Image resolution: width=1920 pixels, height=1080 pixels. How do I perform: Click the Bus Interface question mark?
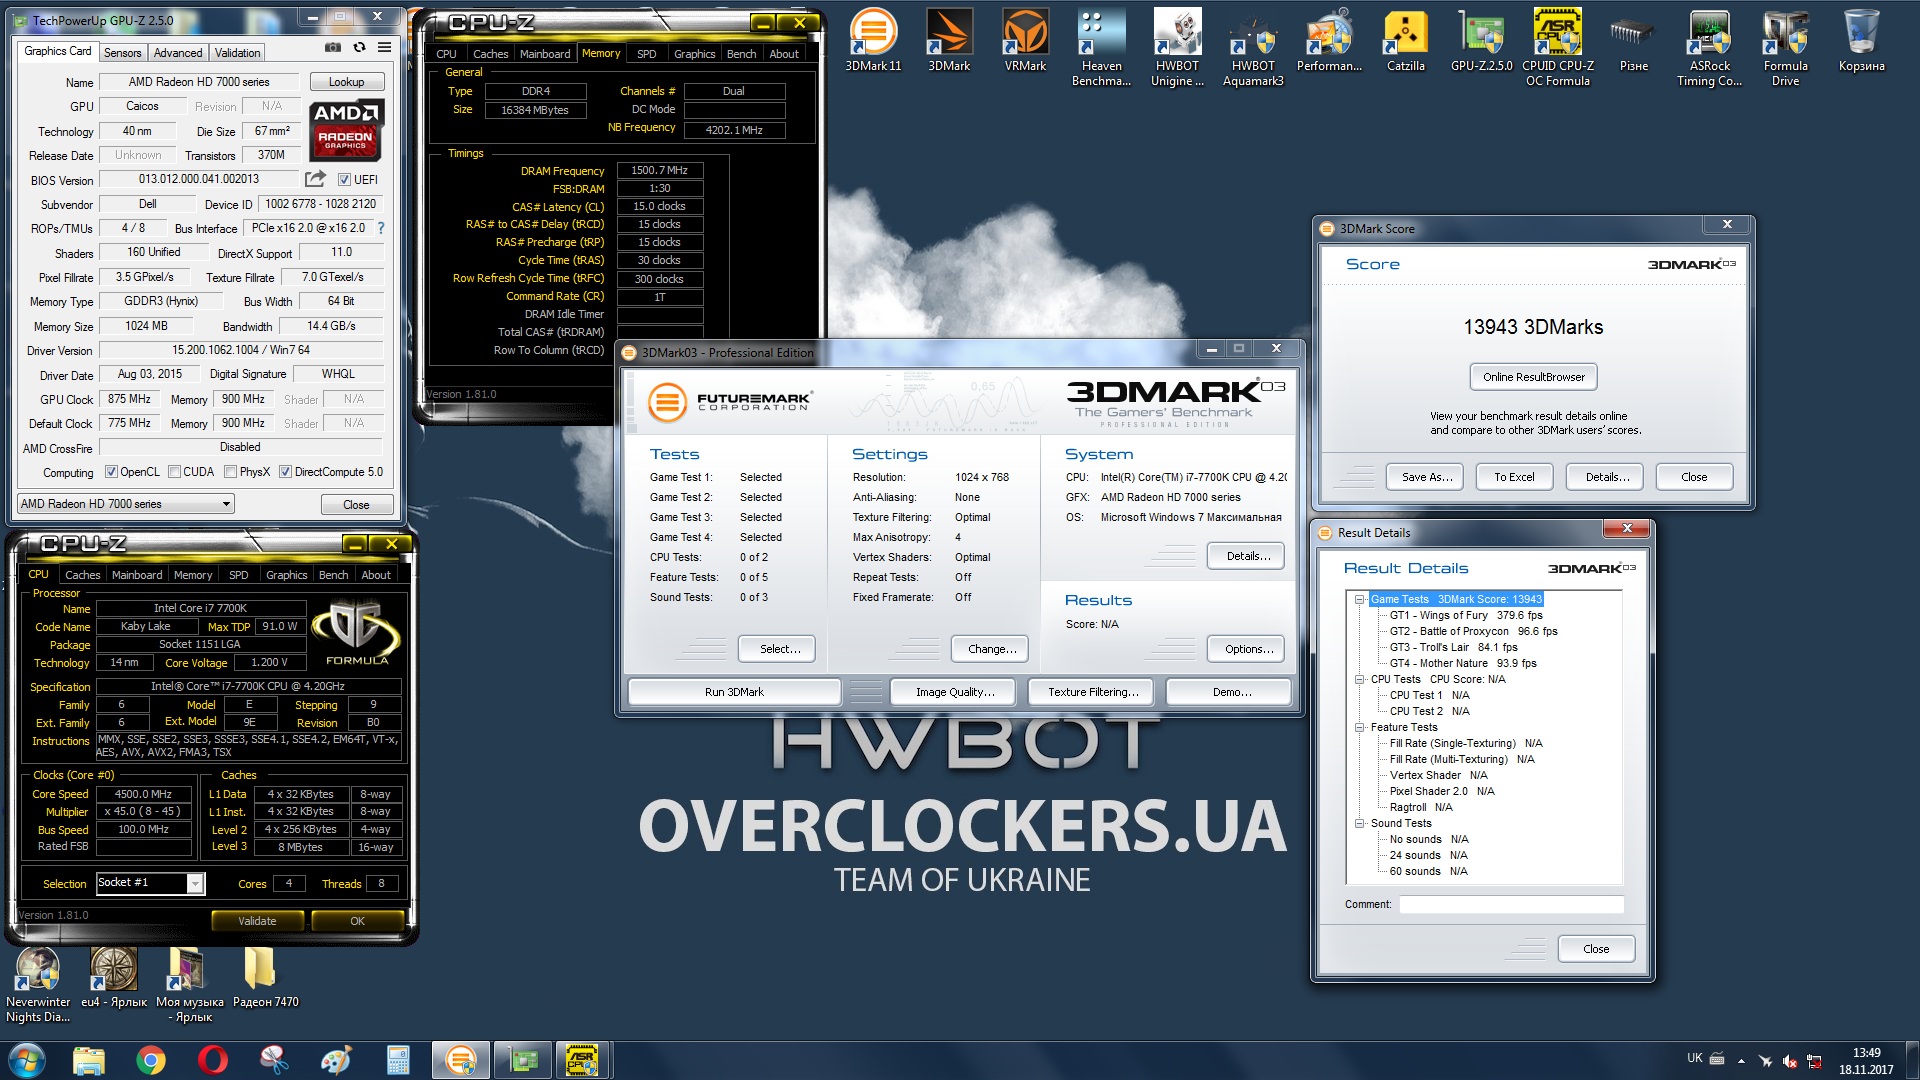(380, 228)
